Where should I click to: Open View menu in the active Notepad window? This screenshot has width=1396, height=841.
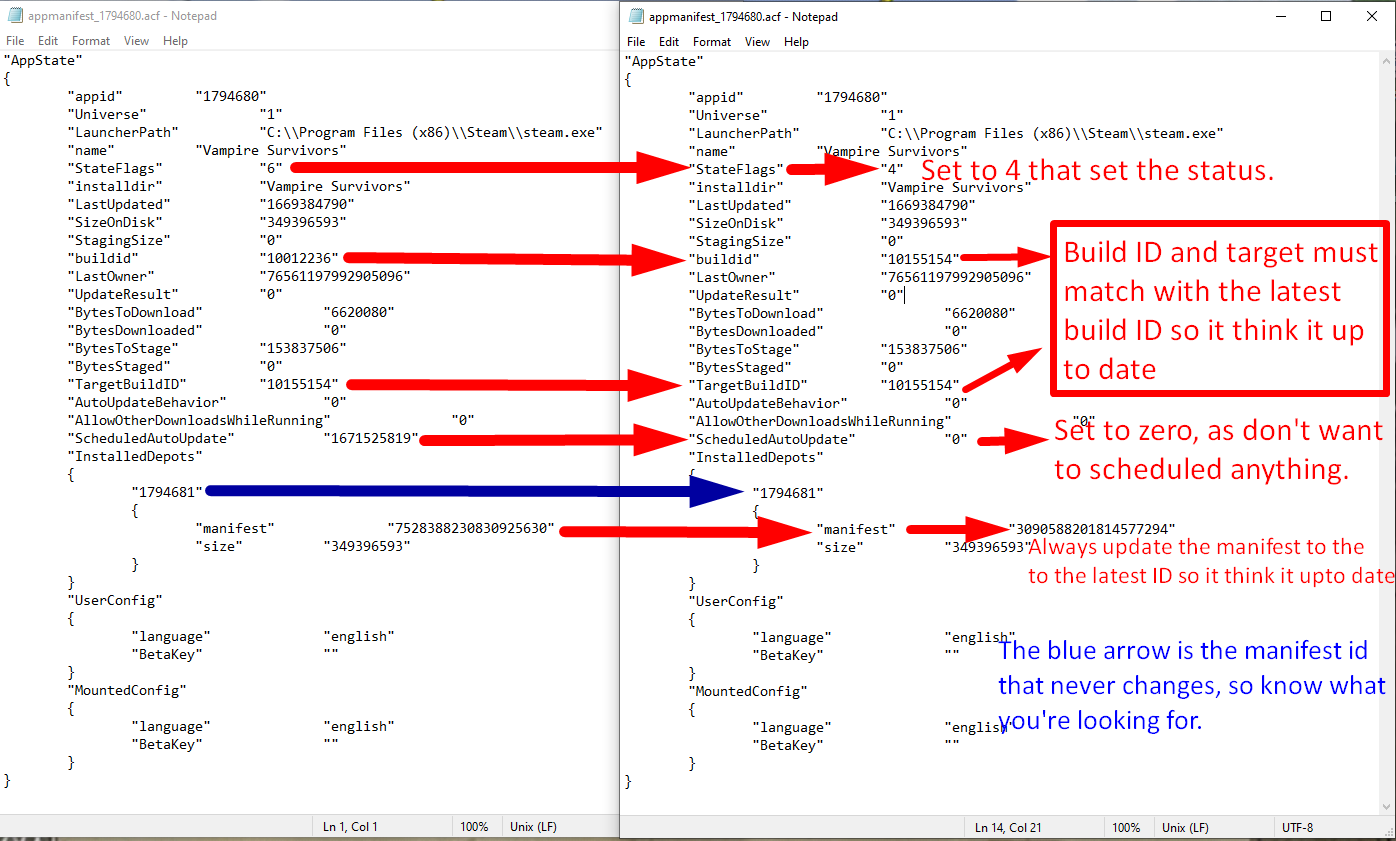(x=757, y=42)
